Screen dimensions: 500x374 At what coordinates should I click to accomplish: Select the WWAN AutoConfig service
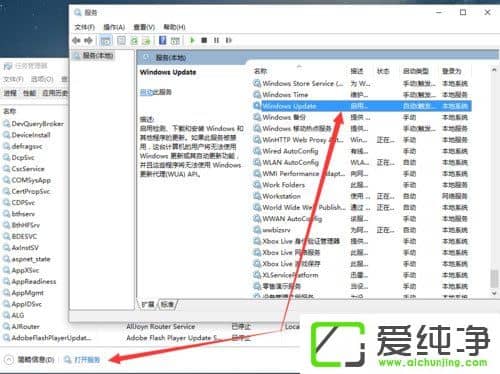click(362, 219)
